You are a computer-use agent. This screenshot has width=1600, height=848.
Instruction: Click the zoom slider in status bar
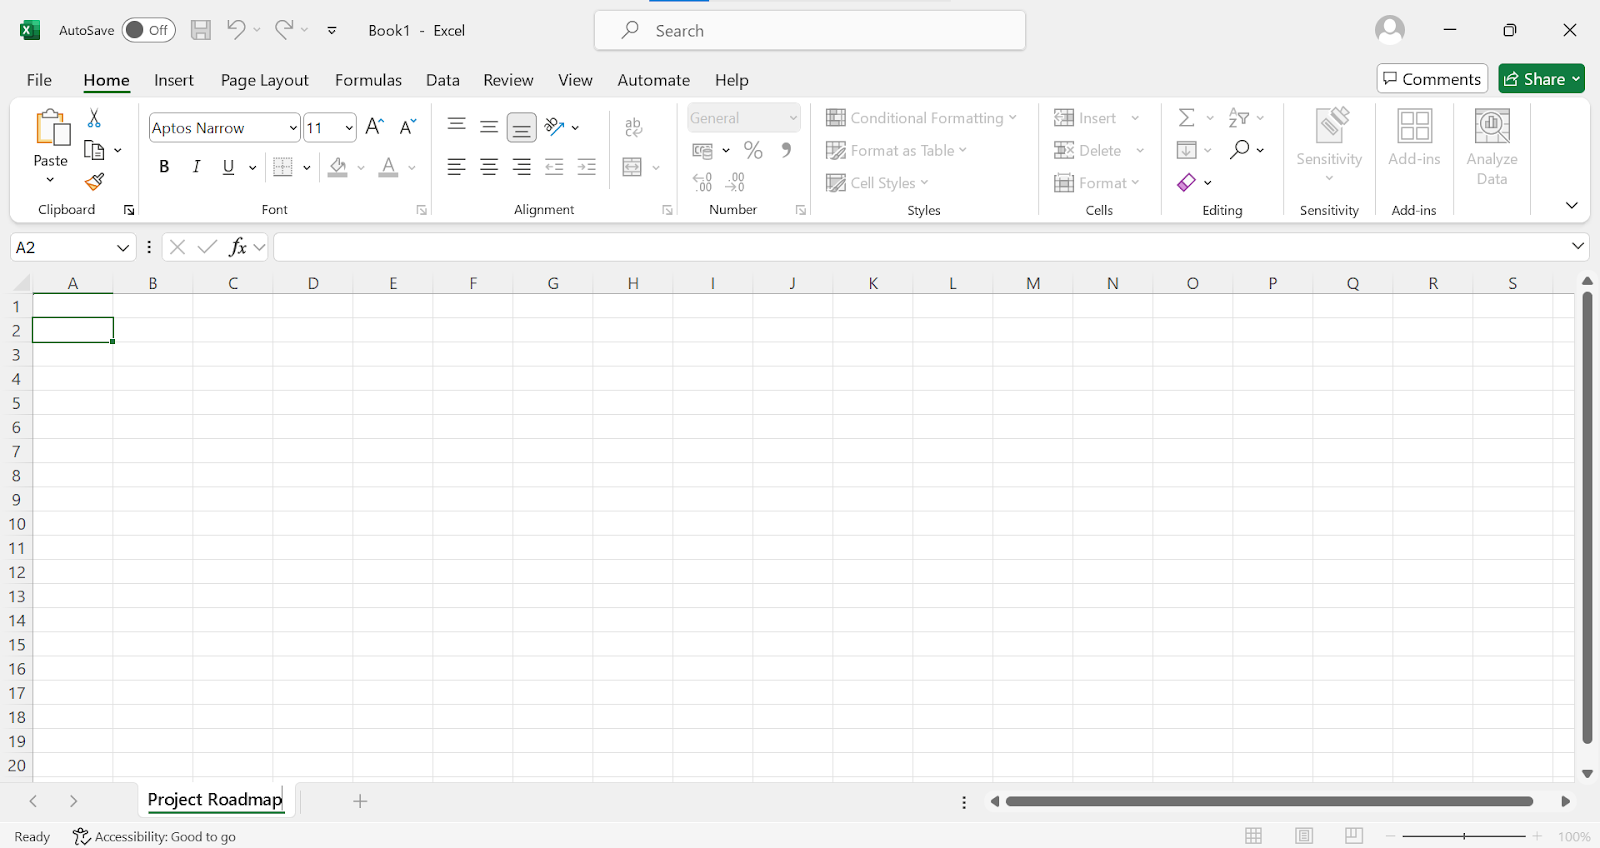1464,836
